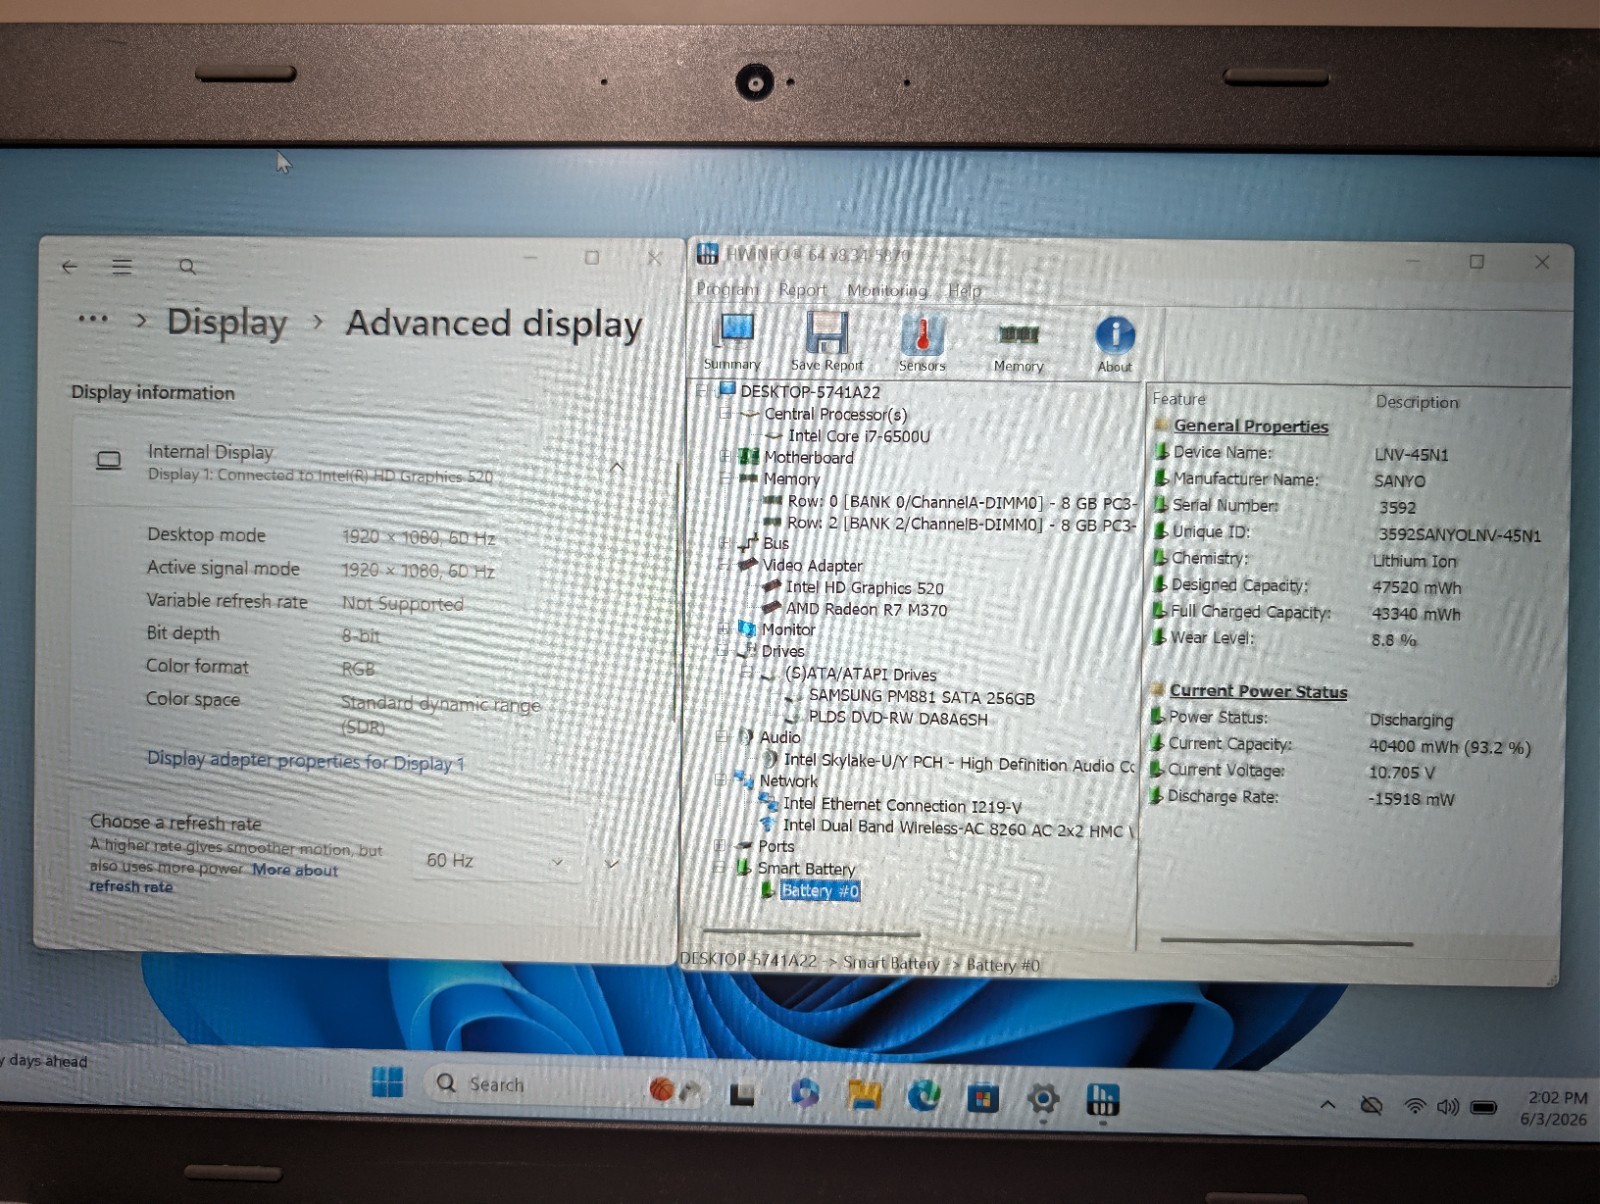1600x1204 pixels.
Task: Open the Help menu in HWiNFO
Action: [x=964, y=291]
